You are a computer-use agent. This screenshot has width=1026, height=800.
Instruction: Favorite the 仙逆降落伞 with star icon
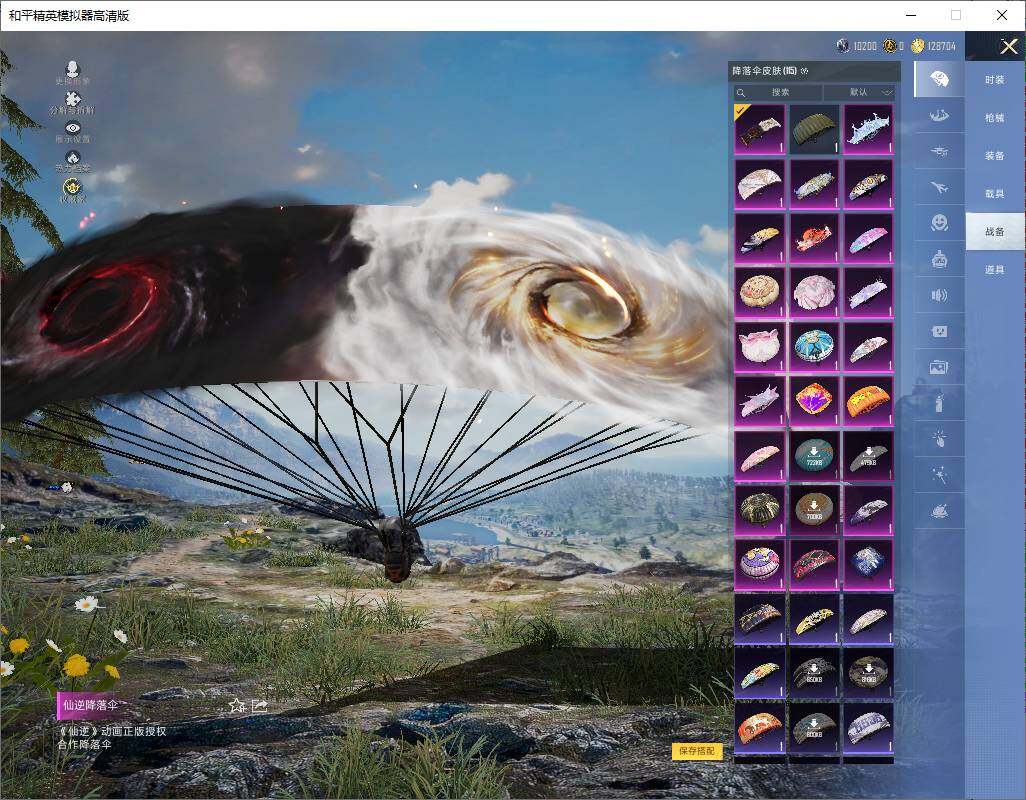237,705
